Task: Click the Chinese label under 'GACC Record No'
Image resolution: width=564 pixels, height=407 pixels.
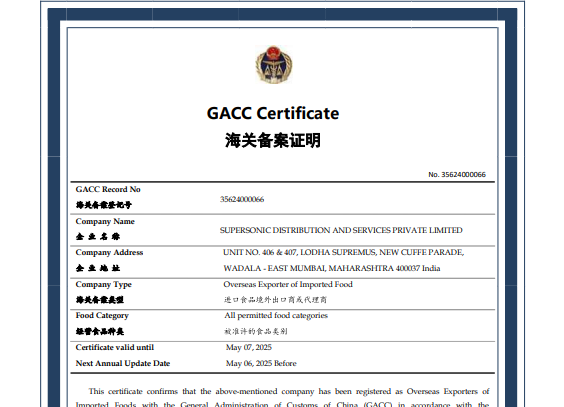Action: point(104,205)
